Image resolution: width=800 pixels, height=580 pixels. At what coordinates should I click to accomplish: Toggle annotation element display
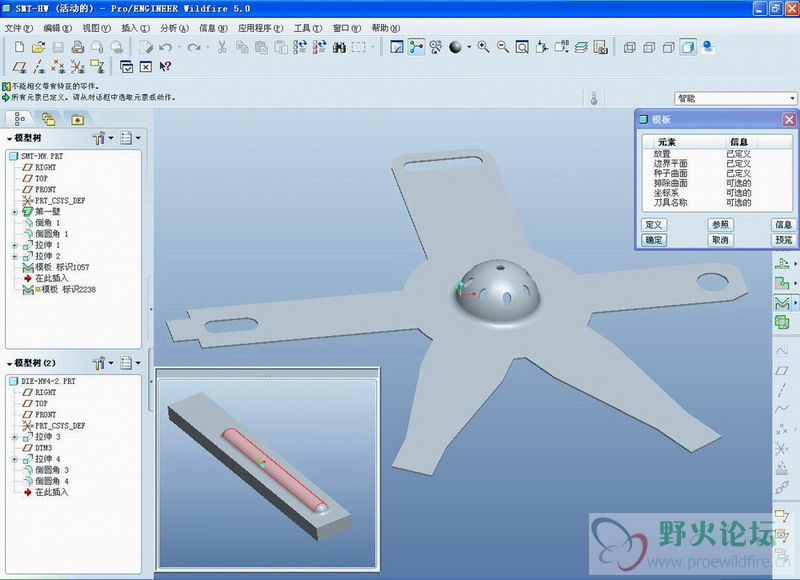97,67
